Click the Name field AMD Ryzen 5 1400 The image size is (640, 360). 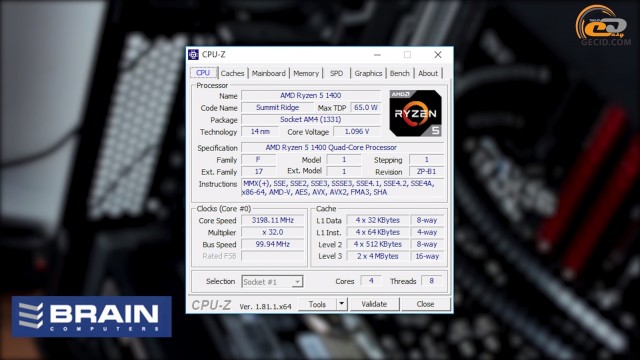[x=311, y=95]
